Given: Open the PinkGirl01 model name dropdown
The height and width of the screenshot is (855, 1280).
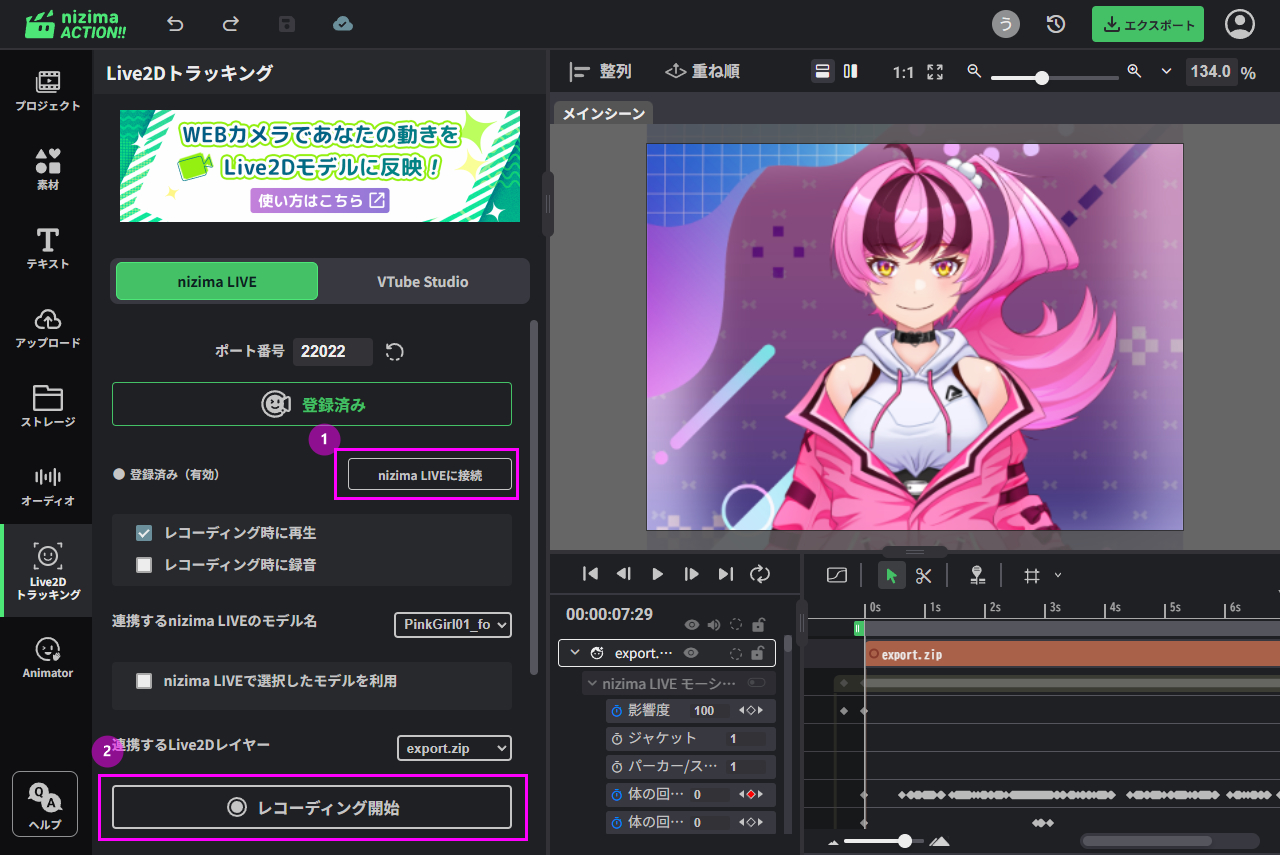Looking at the screenshot, I should point(453,624).
